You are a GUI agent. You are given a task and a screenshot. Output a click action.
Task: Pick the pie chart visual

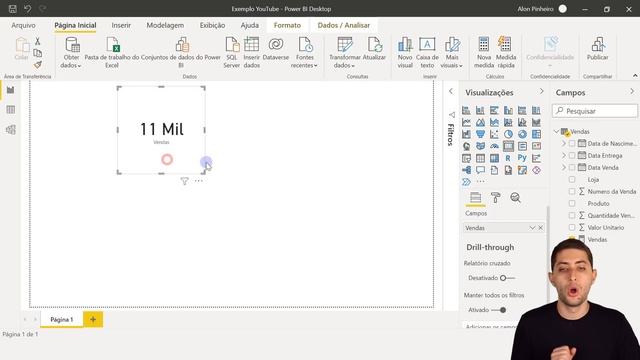pos(508,134)
